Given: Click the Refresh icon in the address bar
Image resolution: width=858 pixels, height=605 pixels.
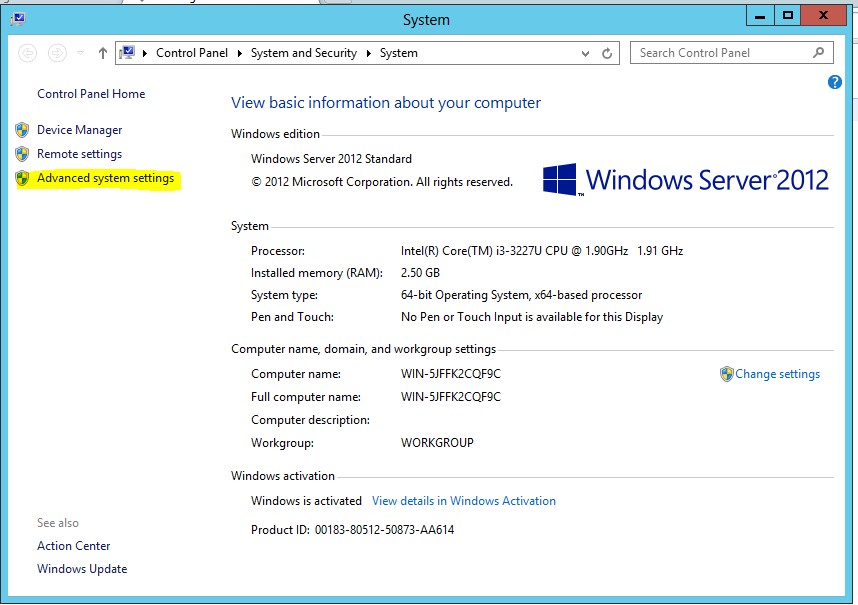Looking at the screenshot, I should [607, 53].
